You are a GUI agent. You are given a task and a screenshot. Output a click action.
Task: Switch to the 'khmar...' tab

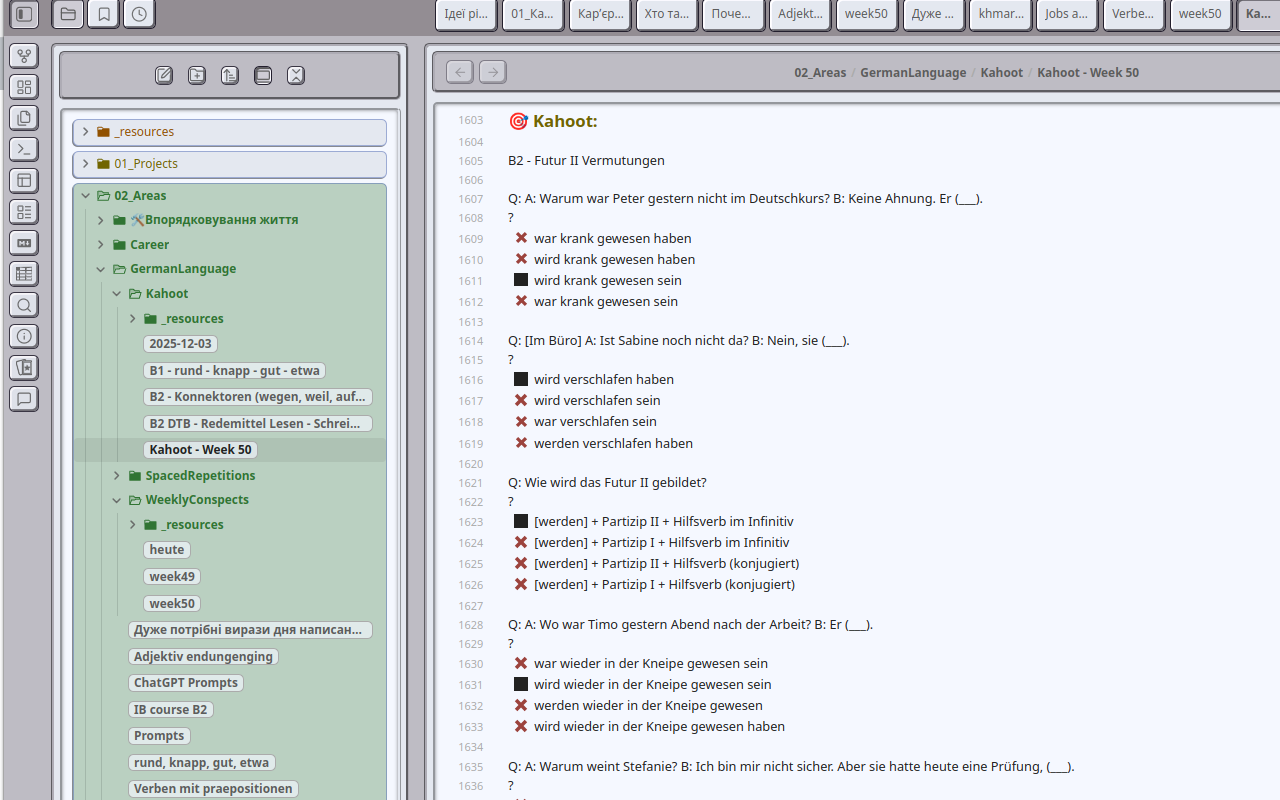pyautogui.click(x=1001, y=15)
